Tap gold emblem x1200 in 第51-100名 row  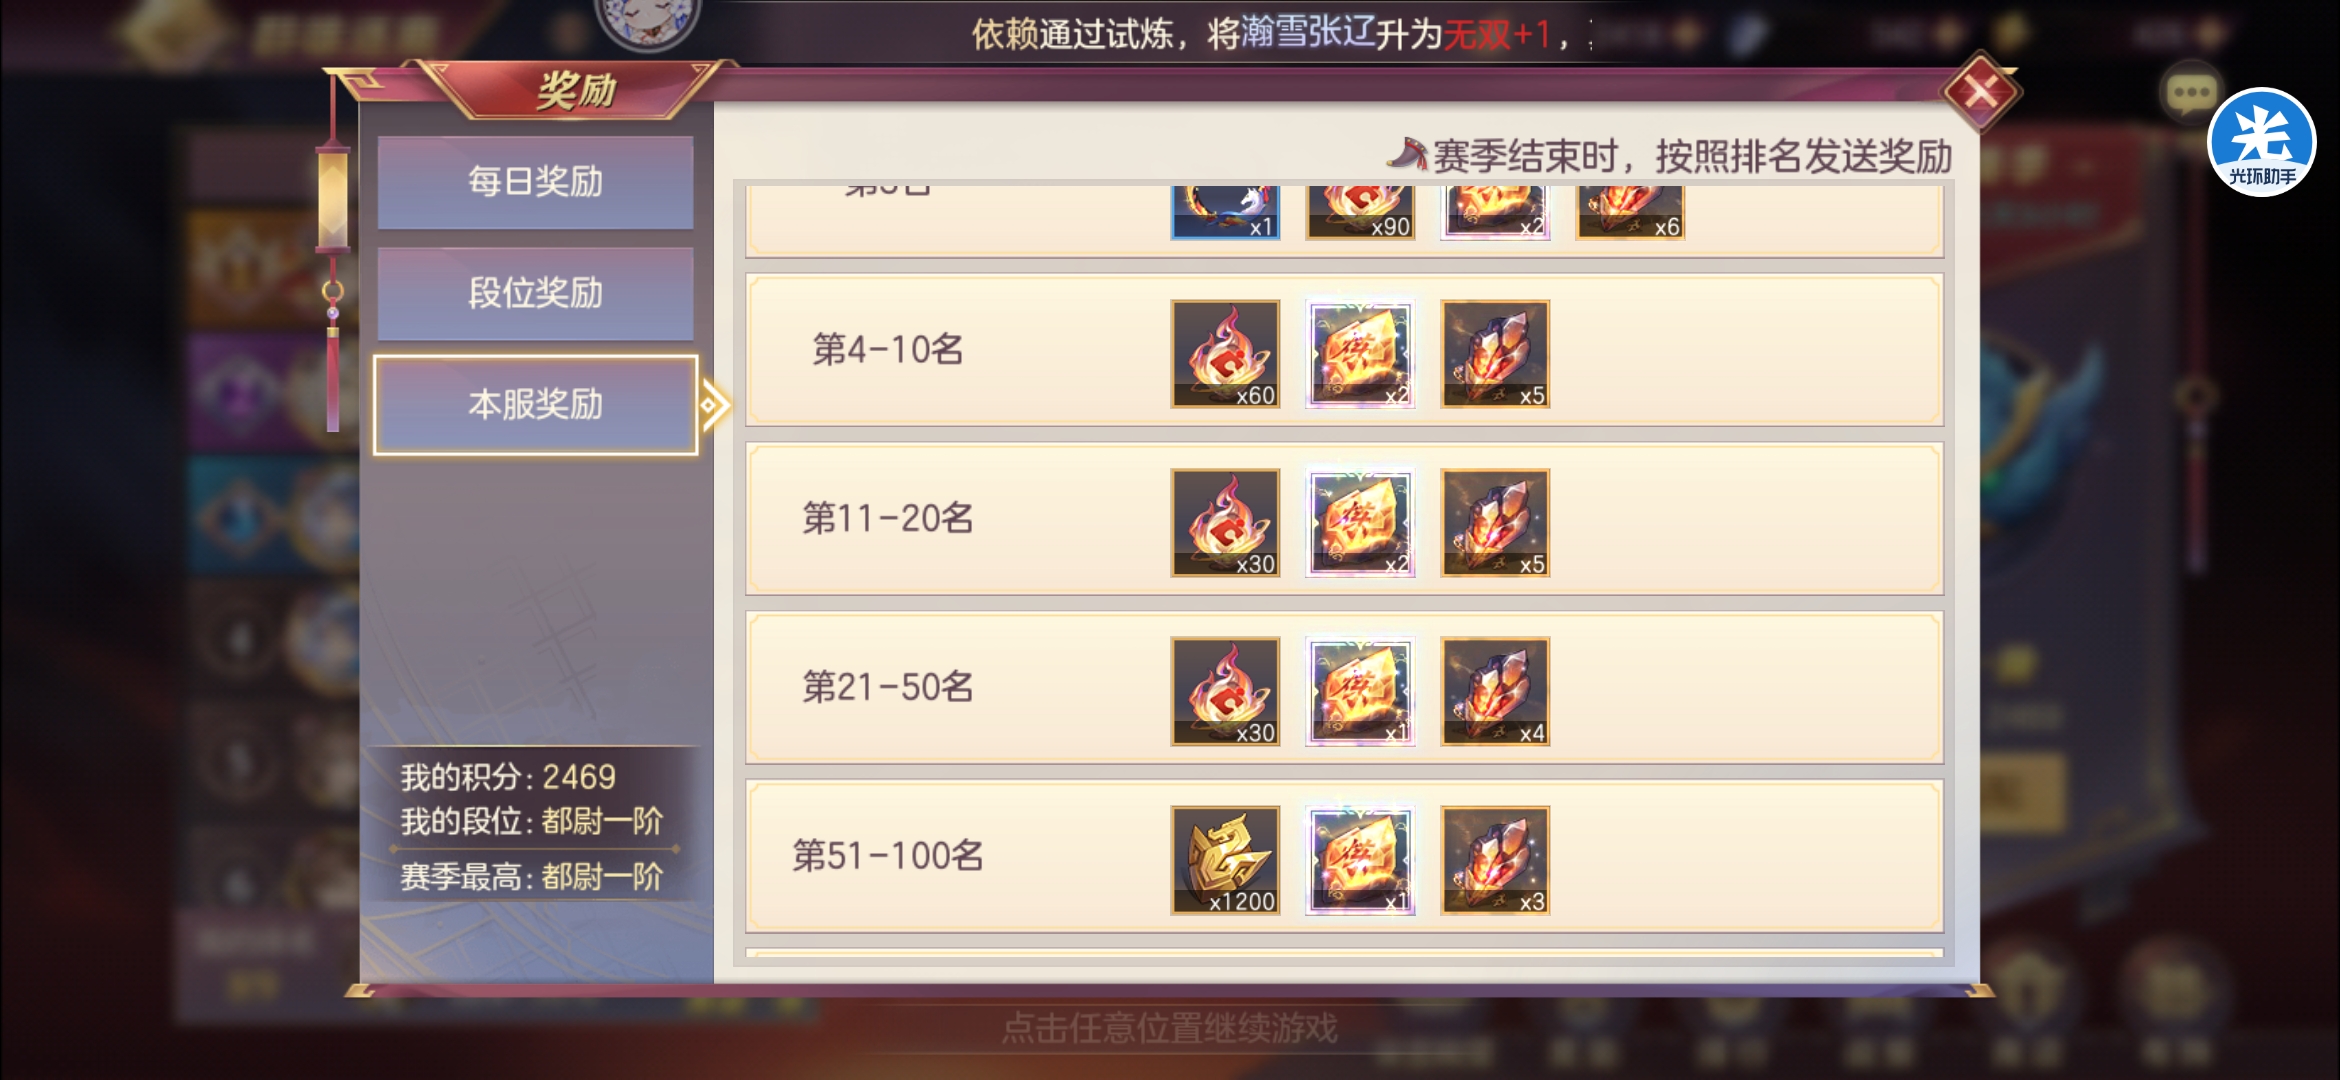(1225, 861)
